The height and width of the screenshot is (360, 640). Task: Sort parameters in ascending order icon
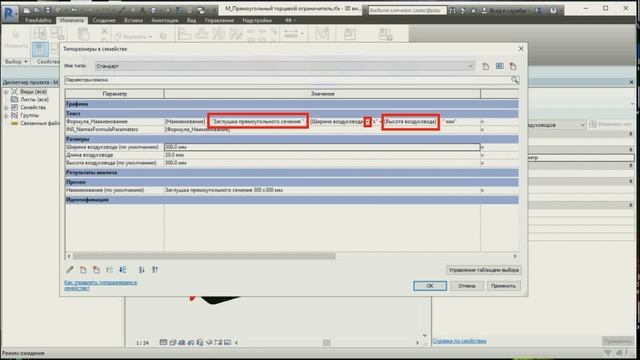(x=141, y=269)
